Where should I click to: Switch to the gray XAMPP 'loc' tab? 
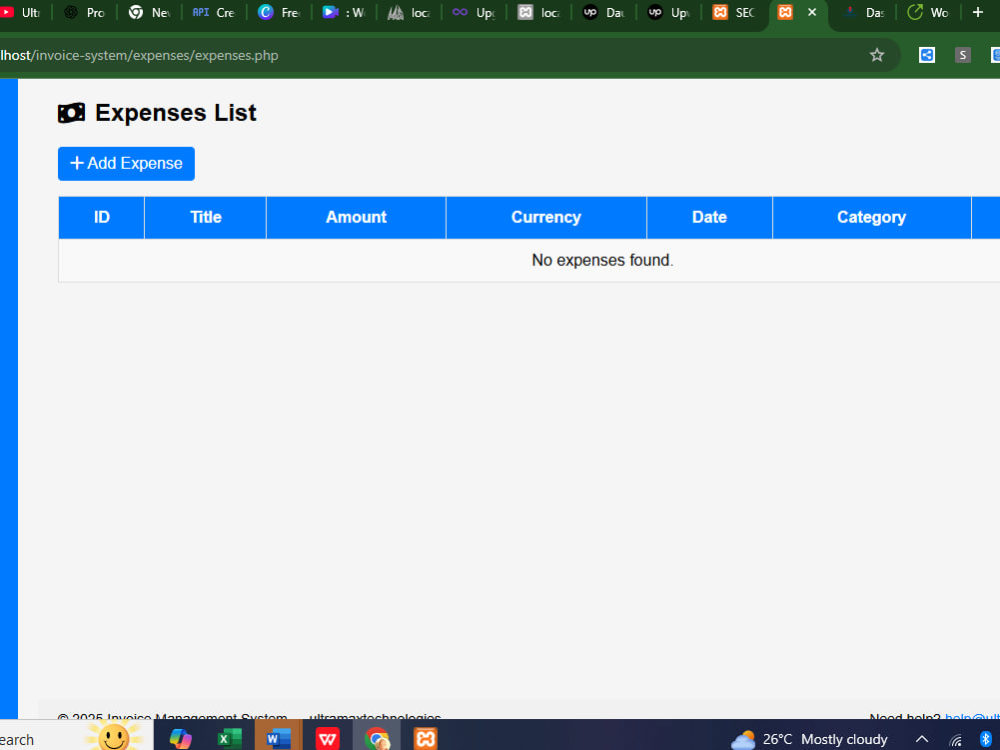(x=539, y=12)
